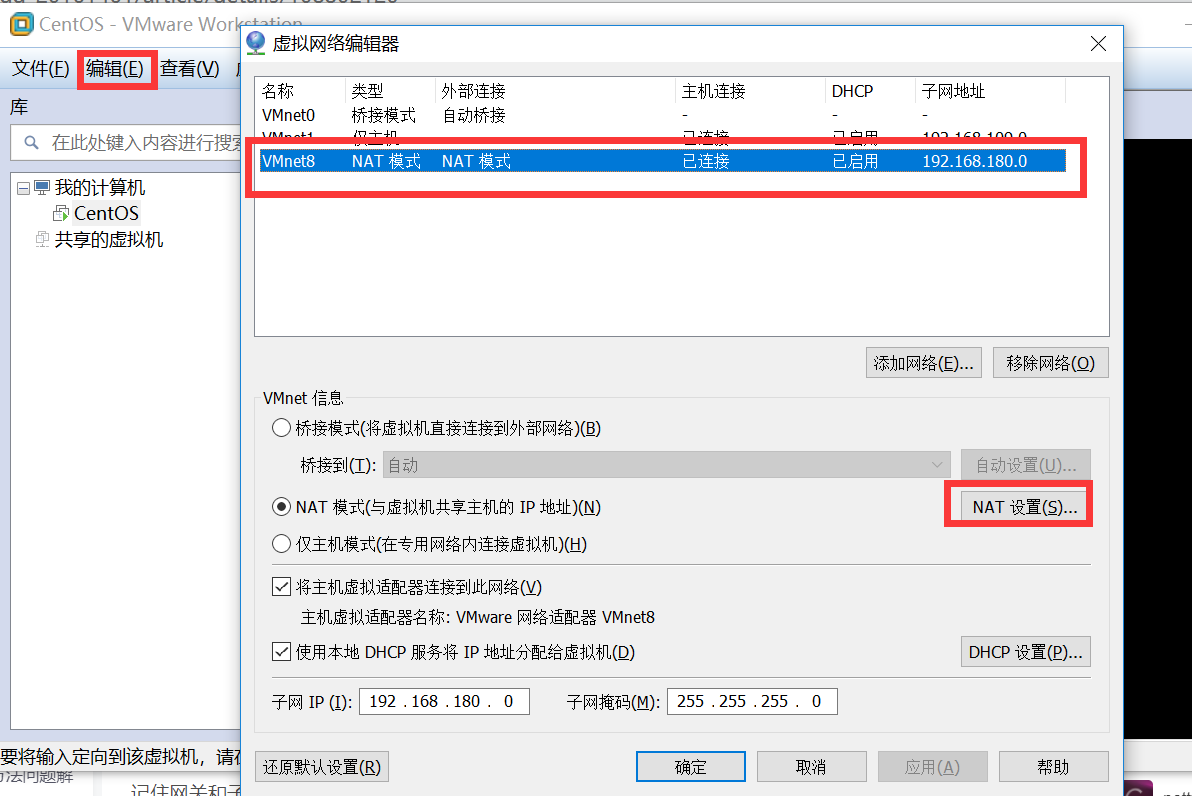Open the 编辑(E) menu
The width and height of the screenshot is (1192, 796).
tap(115, 69)
